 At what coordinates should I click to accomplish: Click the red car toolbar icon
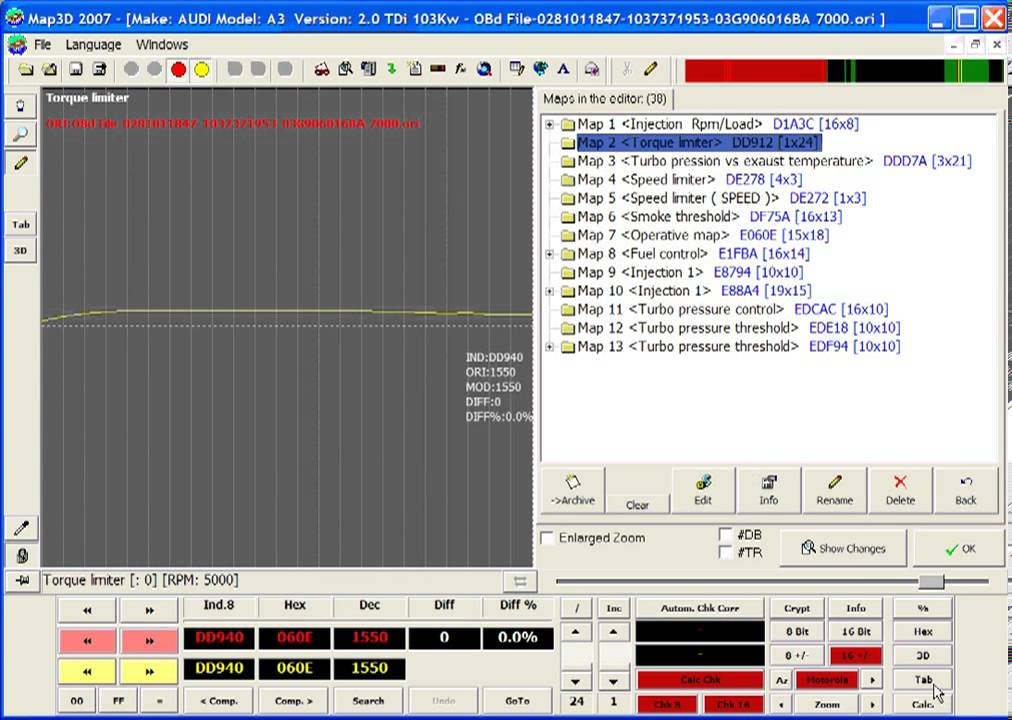pos(321,69)
